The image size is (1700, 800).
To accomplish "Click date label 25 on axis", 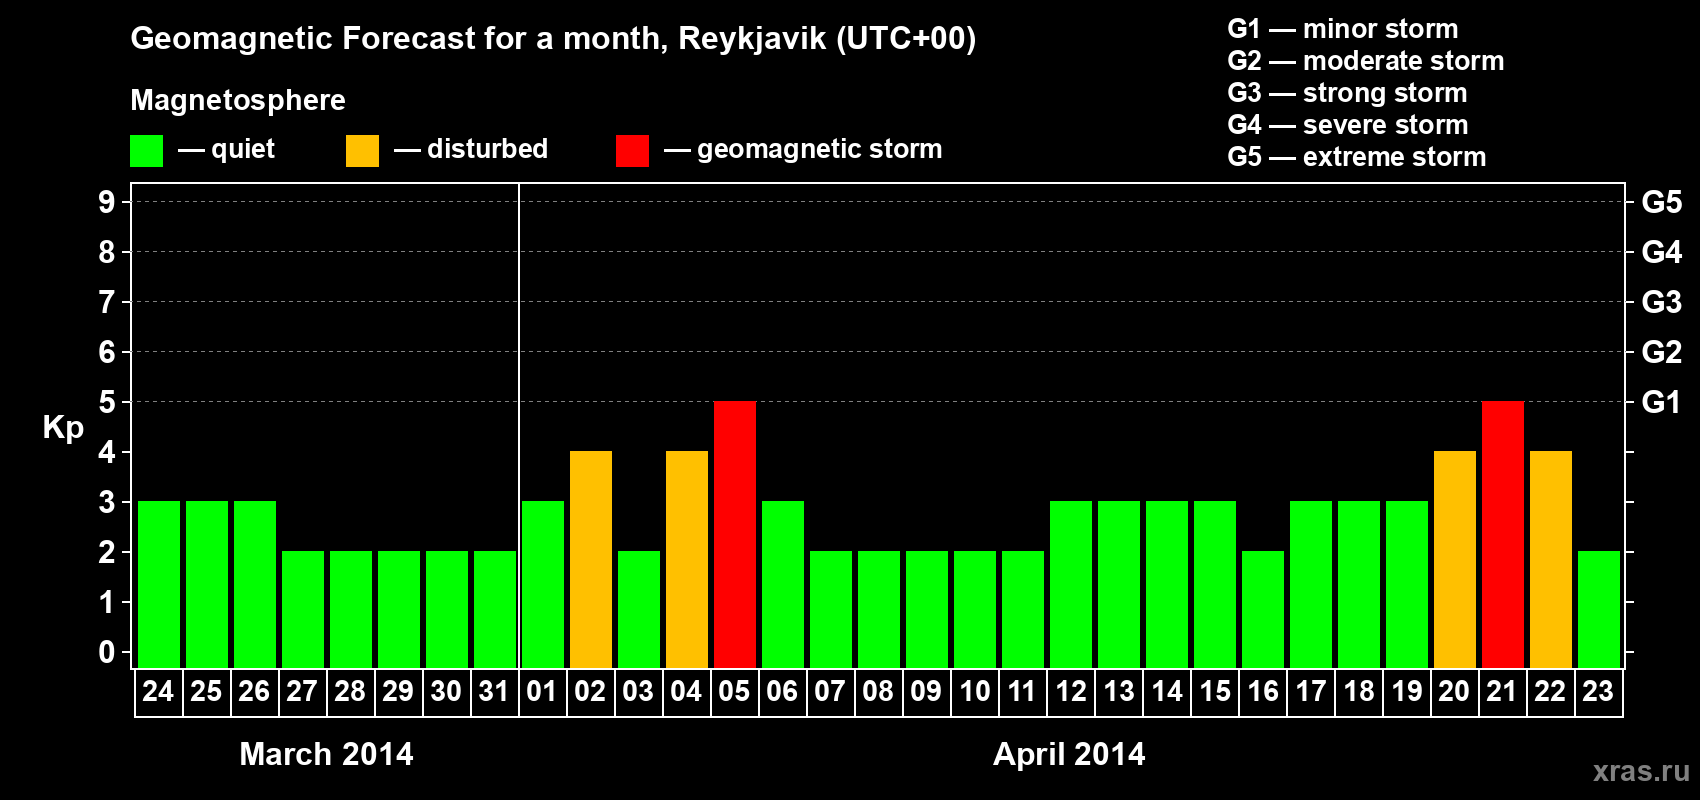I will 206,691.
